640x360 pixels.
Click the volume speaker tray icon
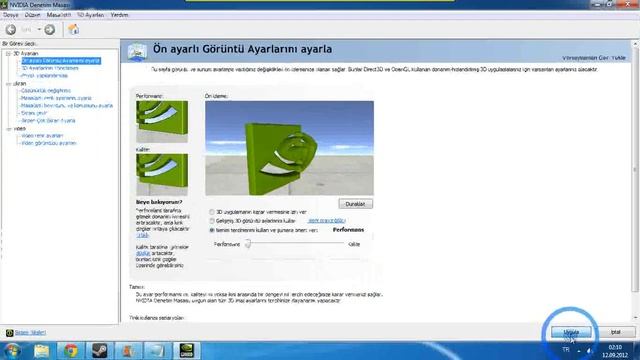pos(589,351)
